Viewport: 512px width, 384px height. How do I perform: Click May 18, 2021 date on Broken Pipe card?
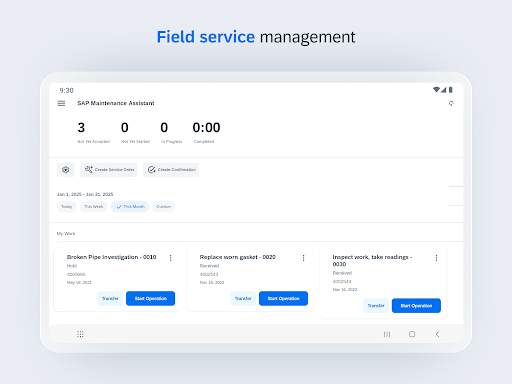click(79, 282)
